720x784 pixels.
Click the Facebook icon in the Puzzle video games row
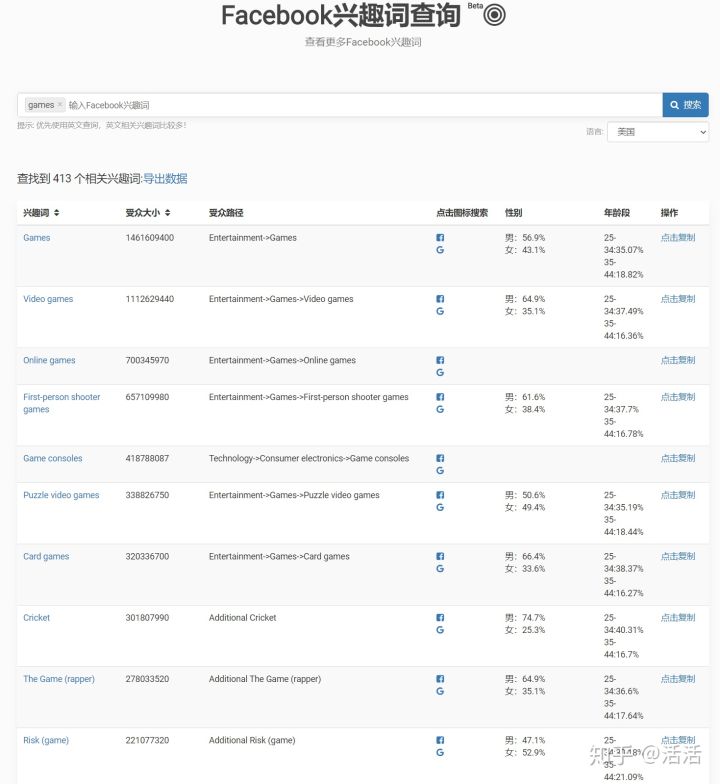point(440,495)
